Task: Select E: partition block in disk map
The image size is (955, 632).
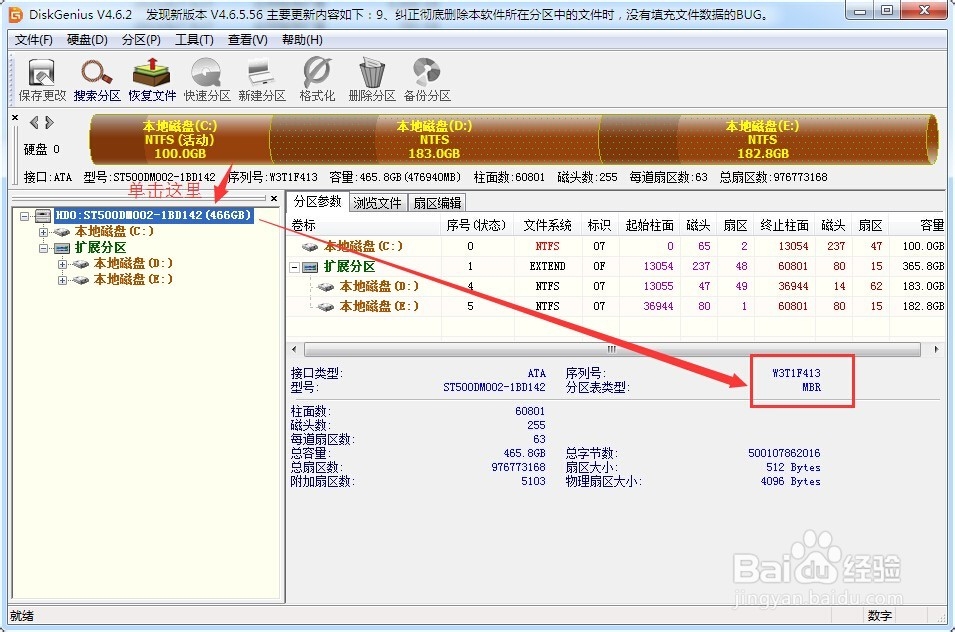Action: [x=763, y=139]
